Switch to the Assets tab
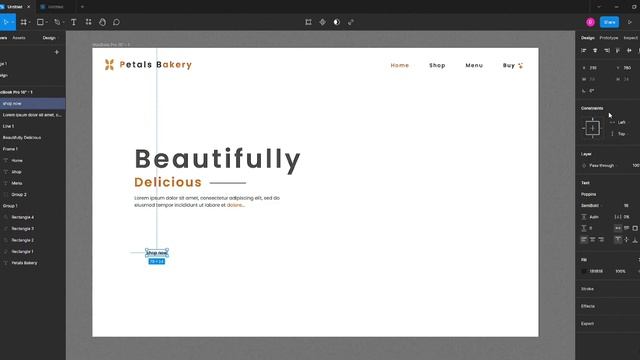The image size is (640, 360). [x=19, y=38]
